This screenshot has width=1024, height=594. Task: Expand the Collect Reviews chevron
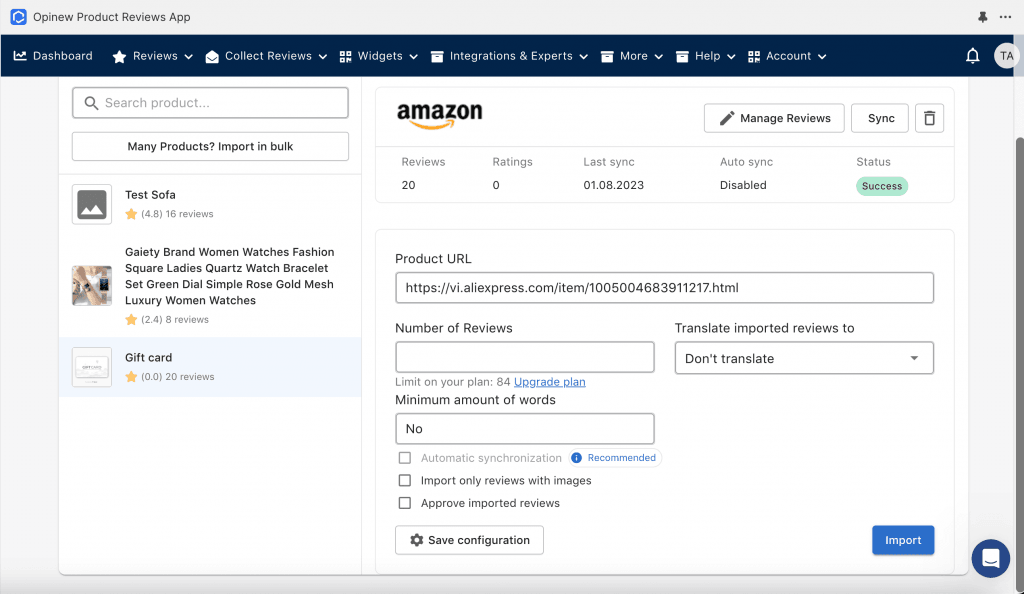(323, 57)
